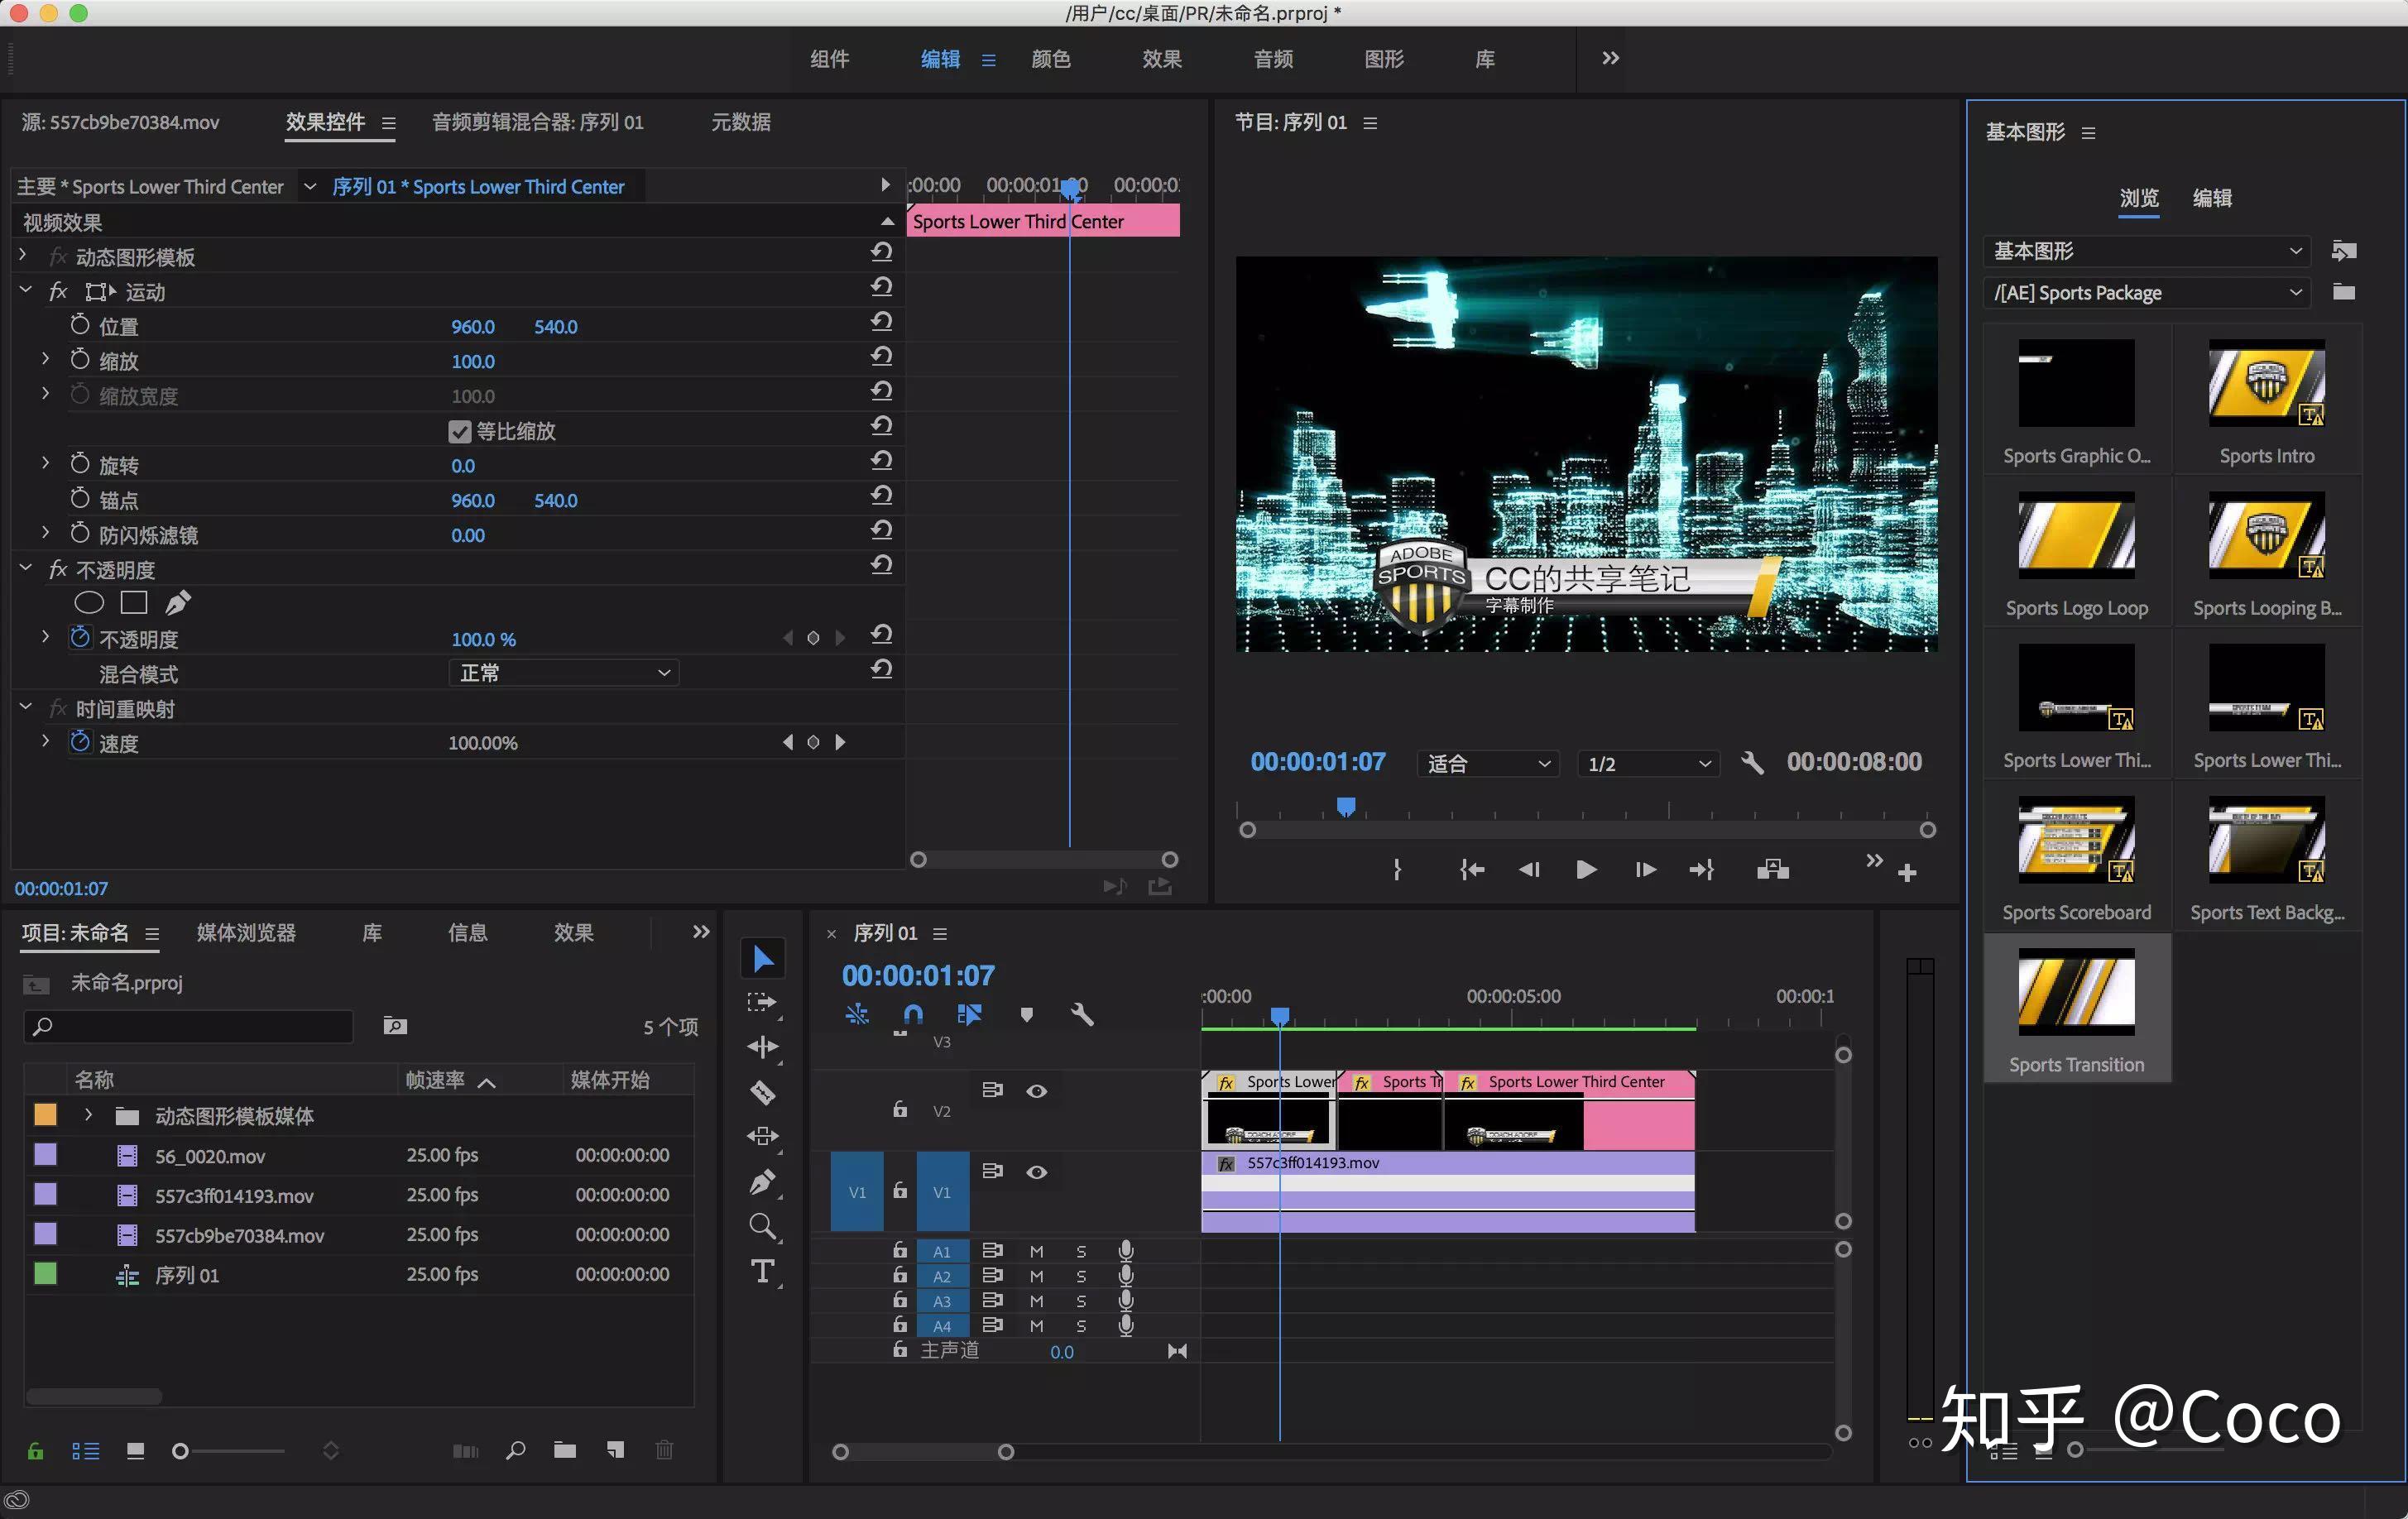Open blend mode dropdown showing 正常

click(563, 673)
